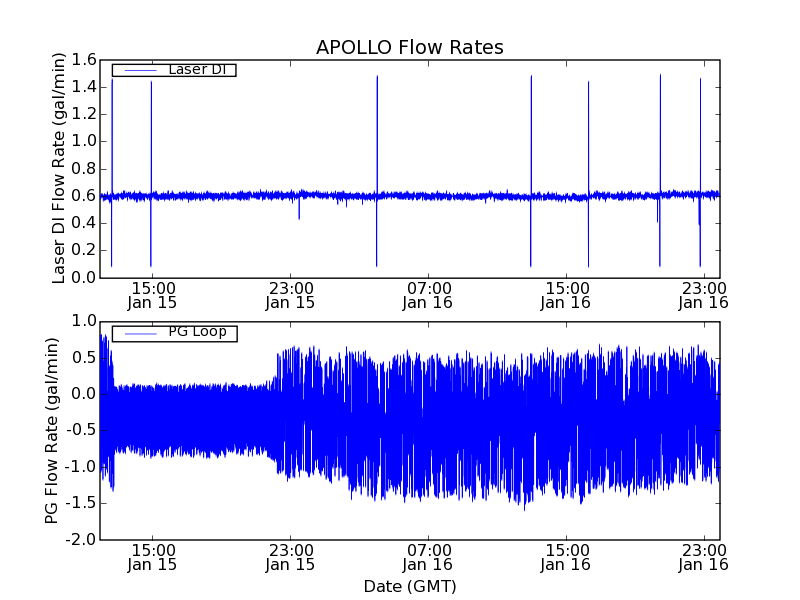Click "15:00 Jan 15" under the Laser DI plot
Screen dimensions: 800x600
pyautogui.click(x=153, y=296)
